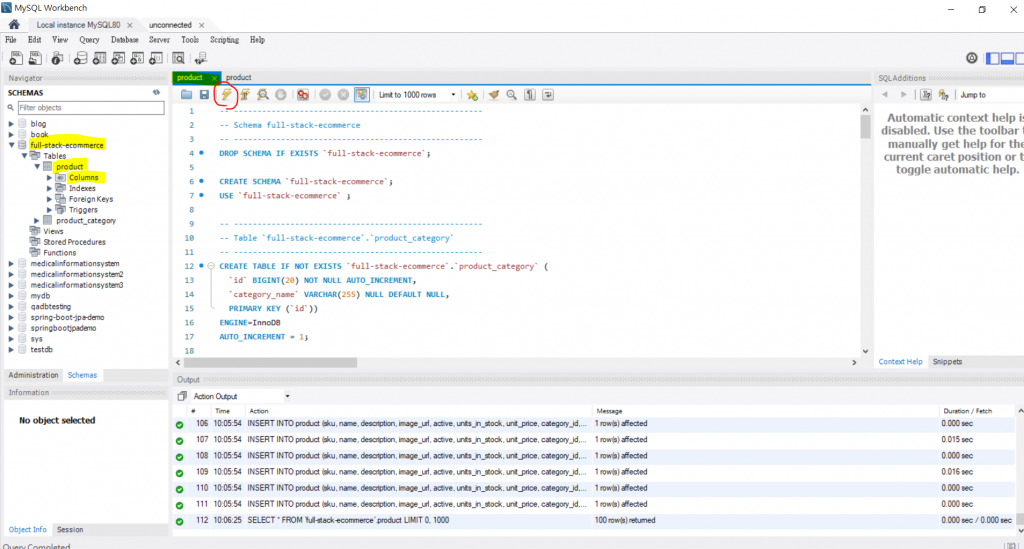Screen dimensions: 1024x549
Task: Select output row 112 SELECT statement
Action: (594, 520)
